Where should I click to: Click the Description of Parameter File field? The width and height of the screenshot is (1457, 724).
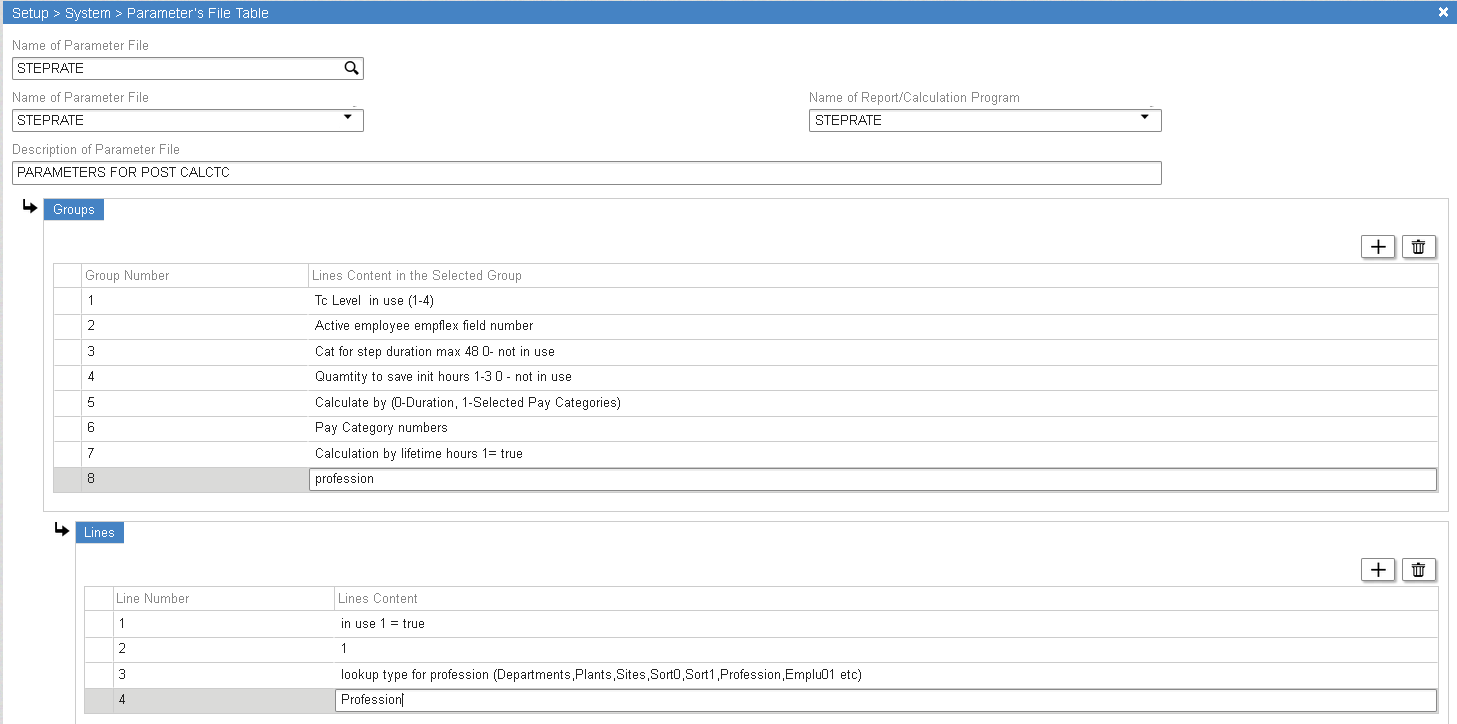point(587,173)
